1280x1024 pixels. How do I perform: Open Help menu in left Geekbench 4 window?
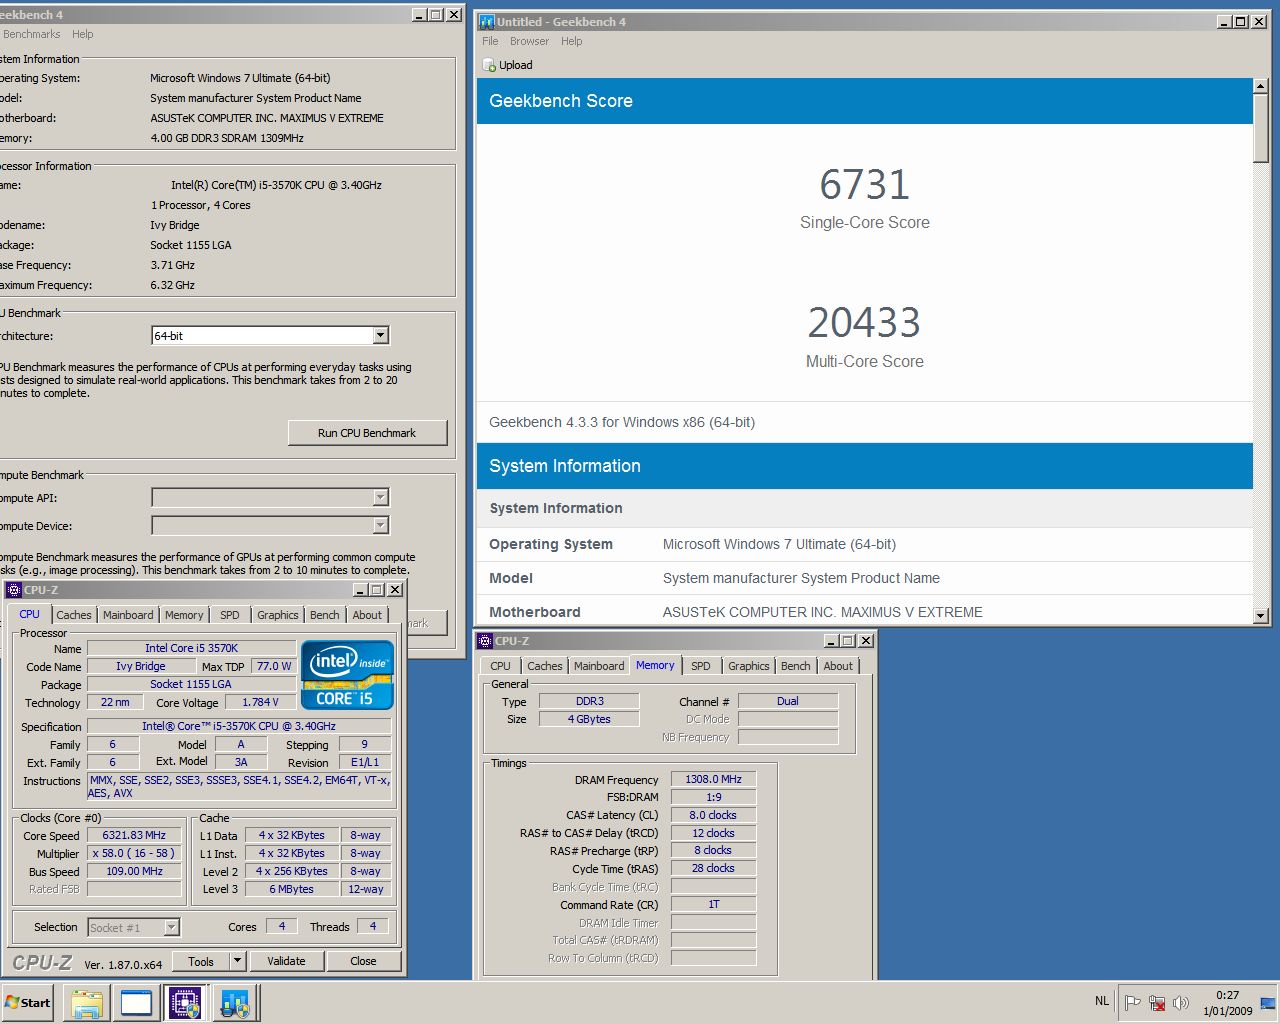(x=83, y=34)
